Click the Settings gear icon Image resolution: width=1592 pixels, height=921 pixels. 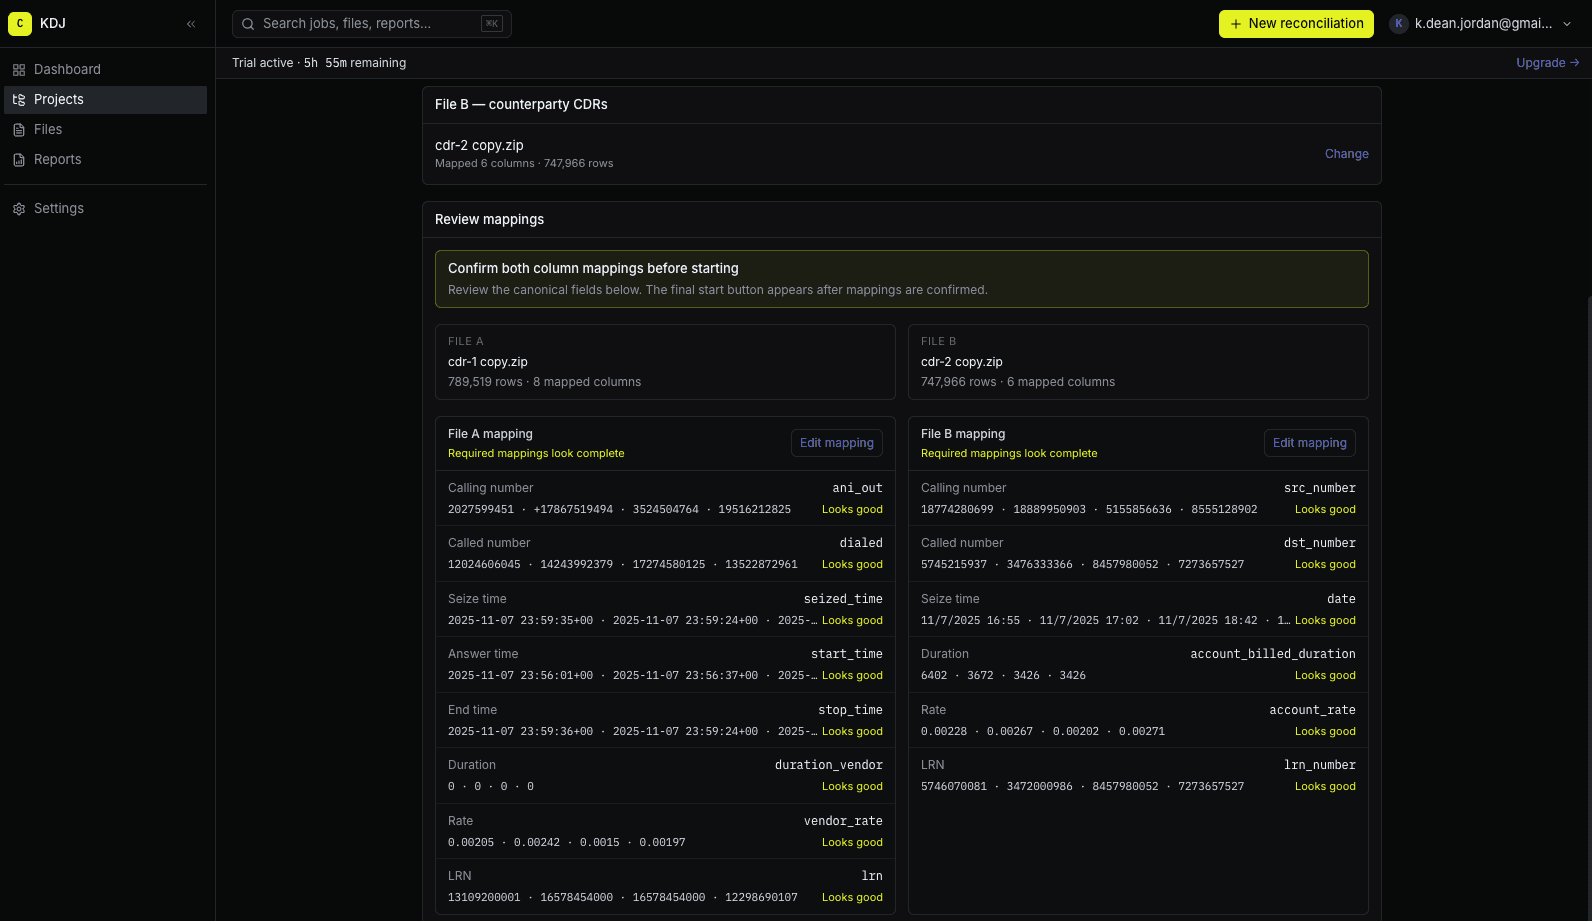(x=19, y=209)
